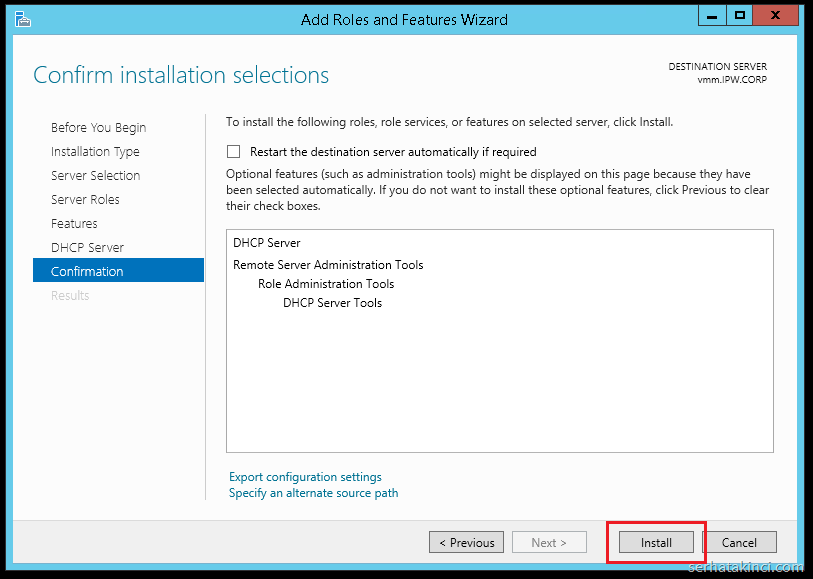
Task: Click Export configuration settings link
Action: point(305,477)
